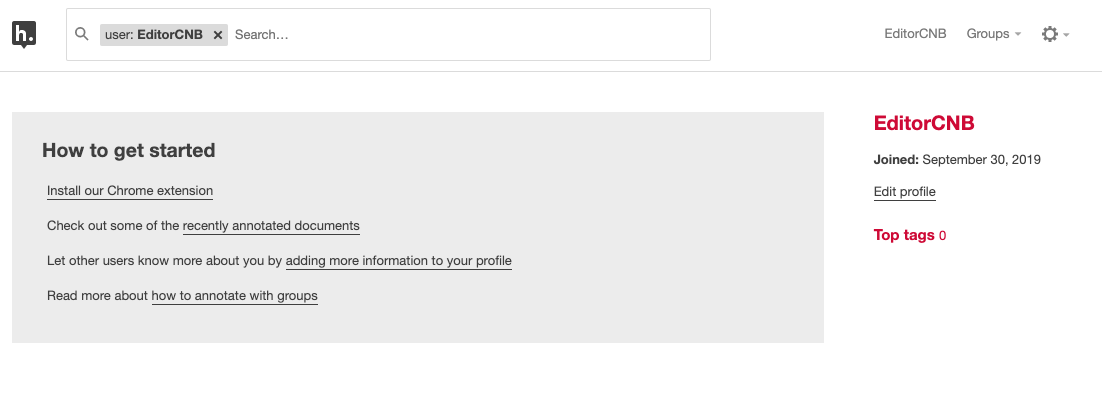Open how to annotate with groups link
The height and width of the screenshot is (418, 1102).
pos(235,296)
